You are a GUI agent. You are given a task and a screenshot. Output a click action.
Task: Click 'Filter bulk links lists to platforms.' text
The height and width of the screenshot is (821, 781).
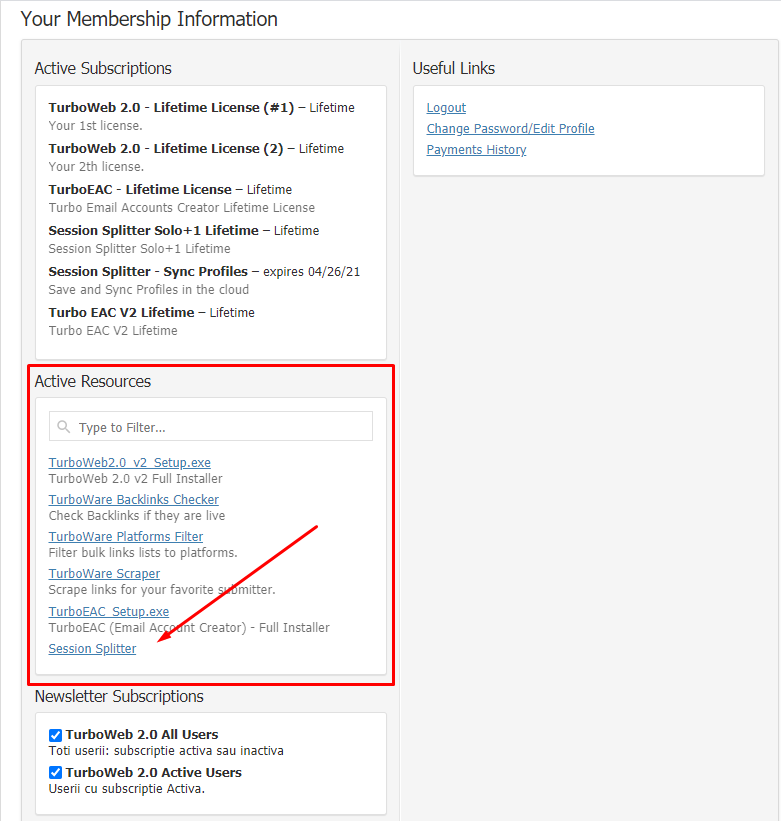(x=143, y=553)
